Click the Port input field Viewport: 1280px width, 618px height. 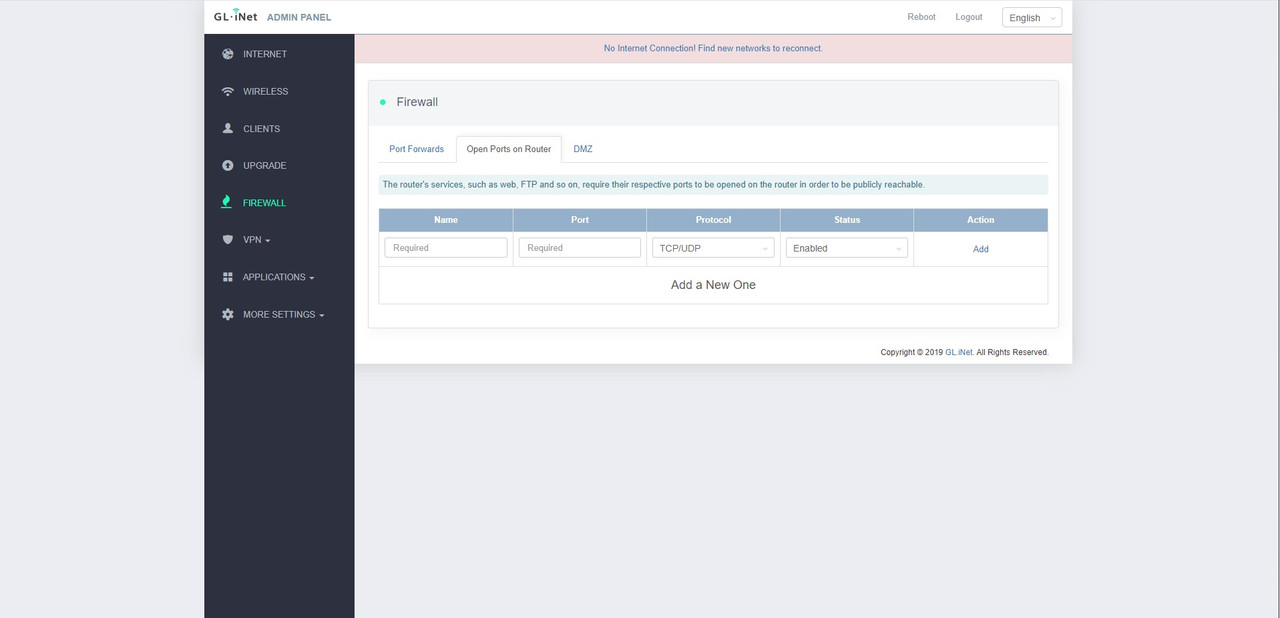point(580,248)
